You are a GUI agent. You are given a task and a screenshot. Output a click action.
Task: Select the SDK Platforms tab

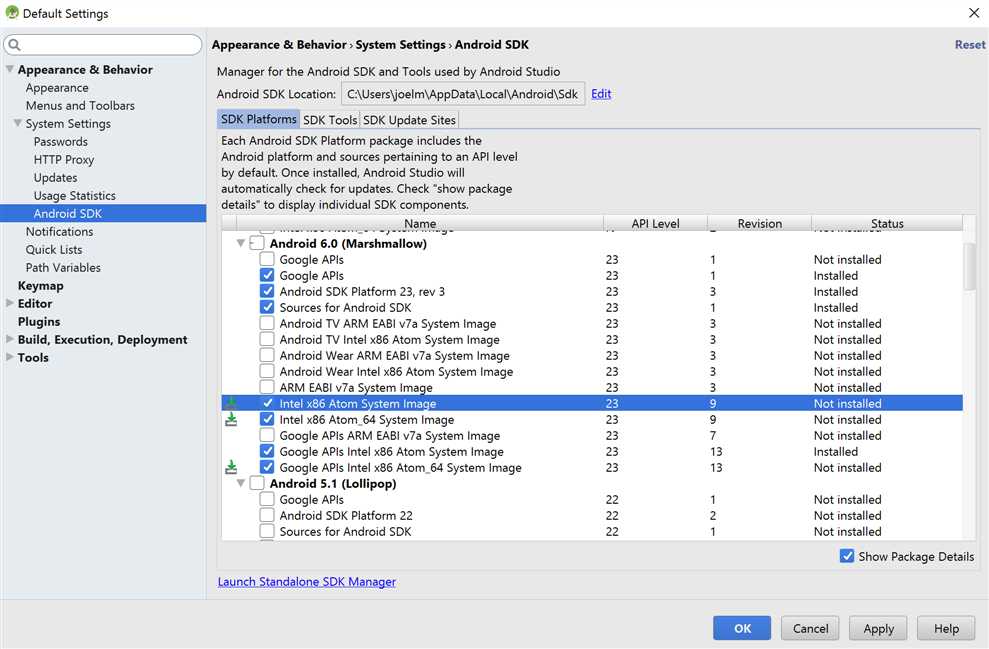tap(259, 119)
